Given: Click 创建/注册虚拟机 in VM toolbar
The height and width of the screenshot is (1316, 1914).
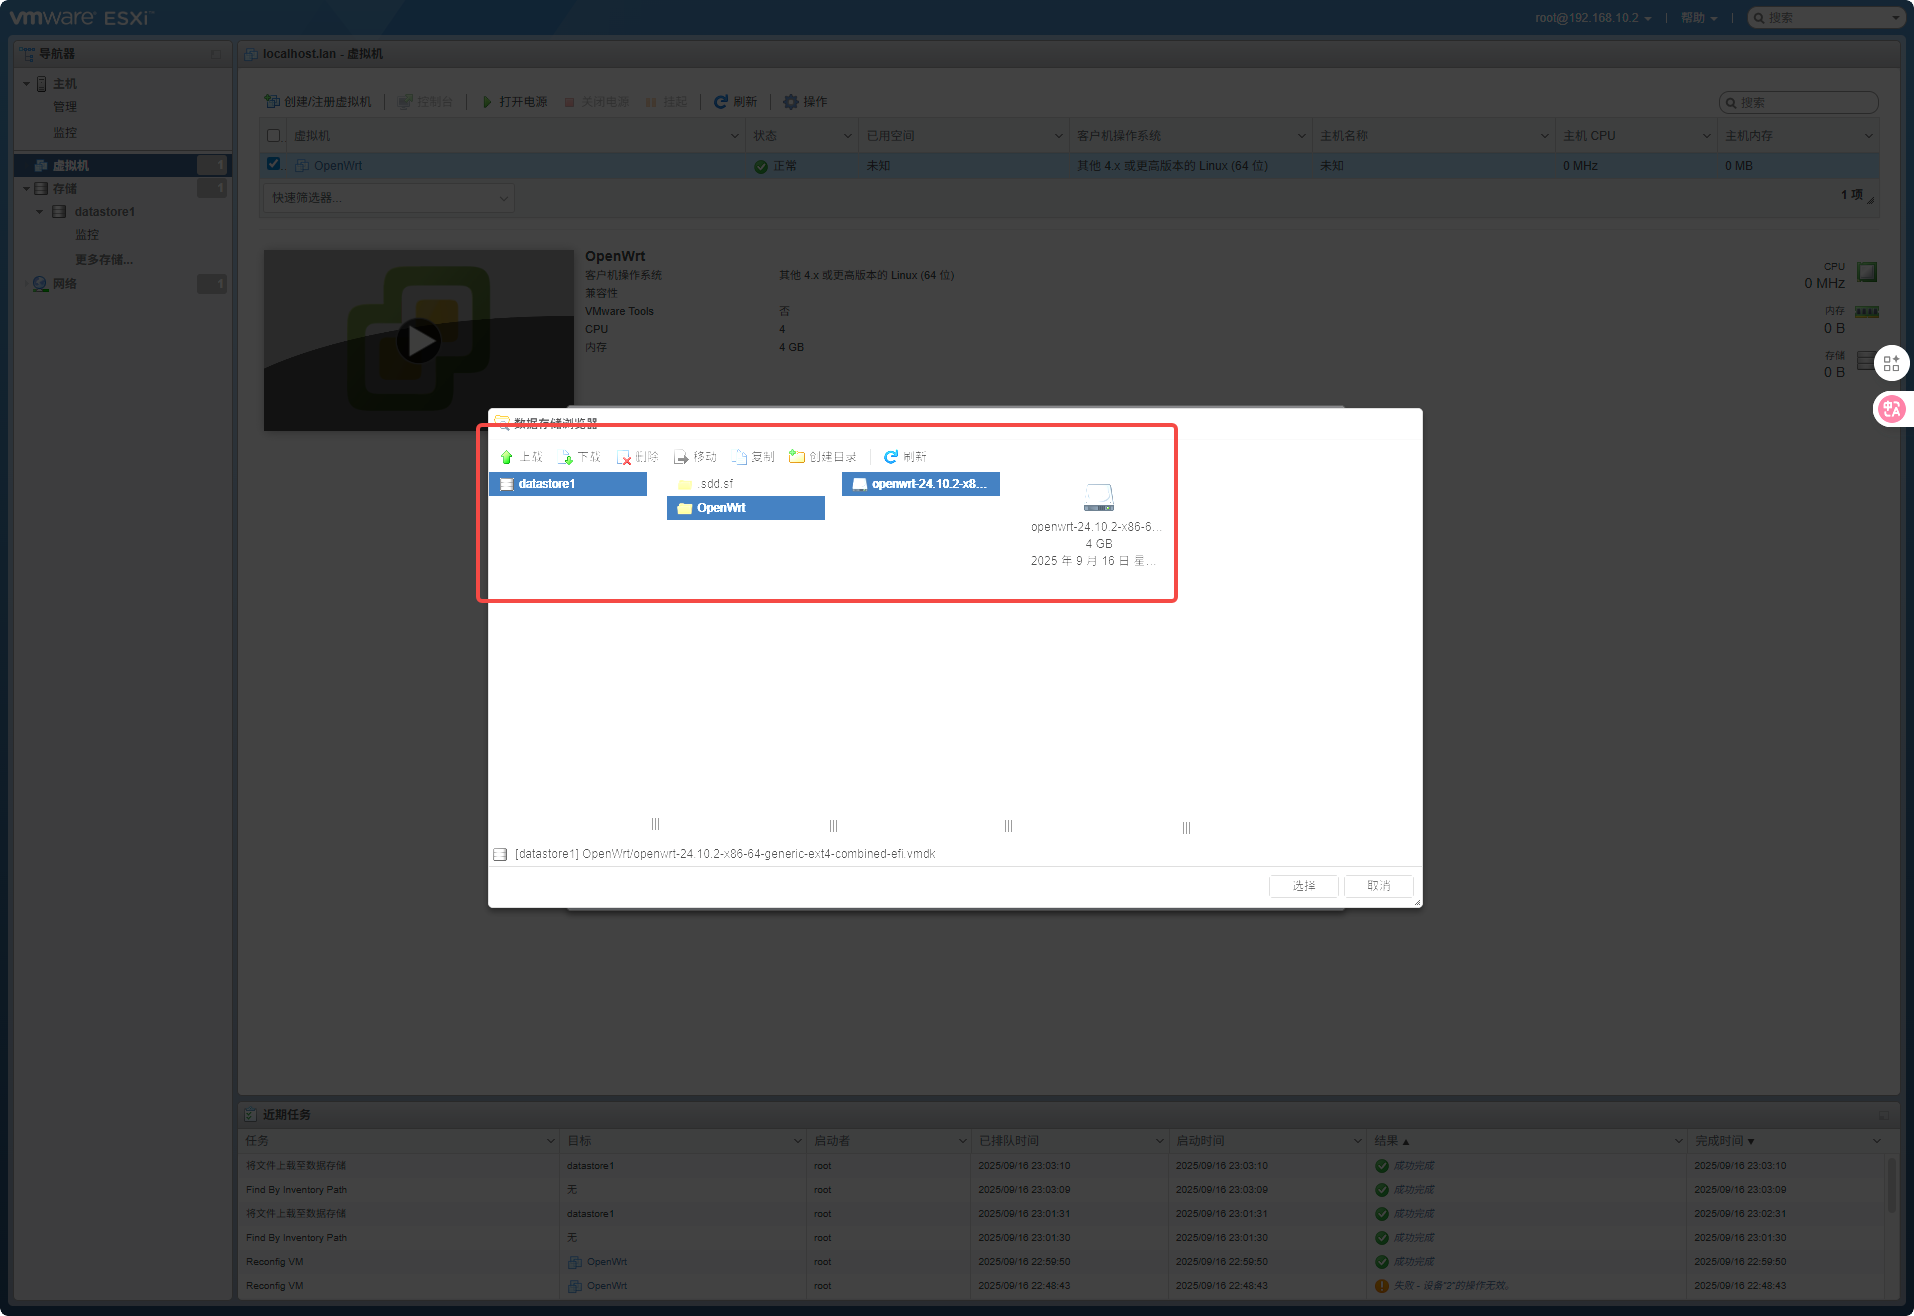Looking at the screenshot, I should click(318, 102).
